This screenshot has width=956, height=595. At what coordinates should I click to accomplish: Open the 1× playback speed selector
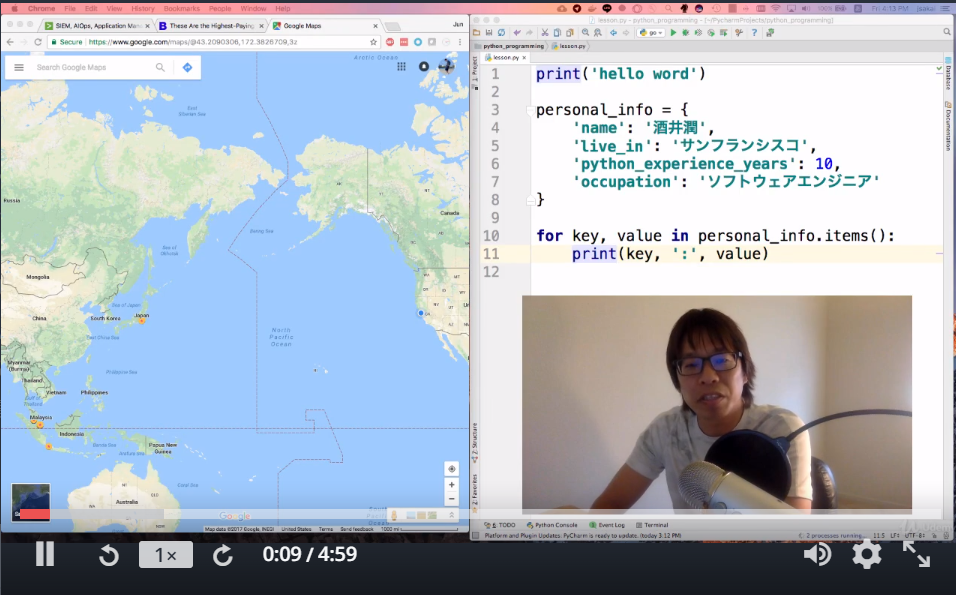pos(165,555)
